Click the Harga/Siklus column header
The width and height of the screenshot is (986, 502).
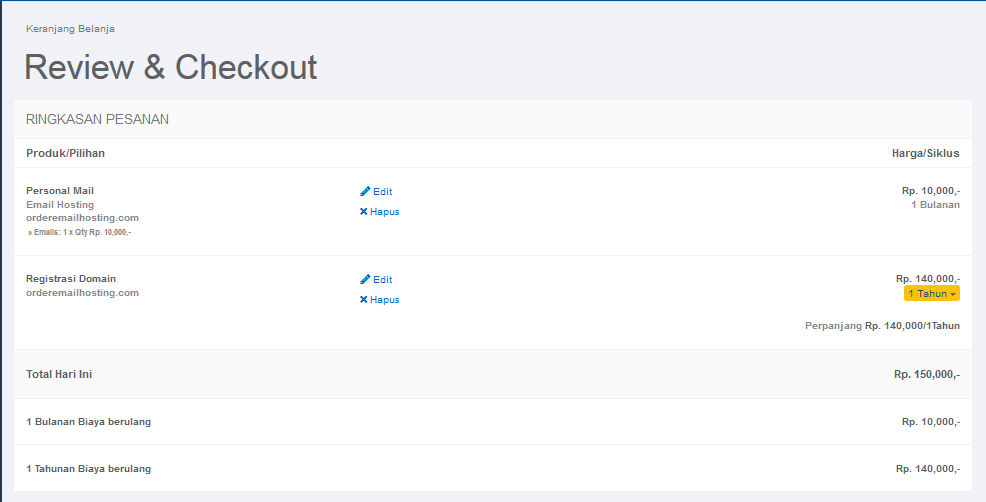click(926, 153)
